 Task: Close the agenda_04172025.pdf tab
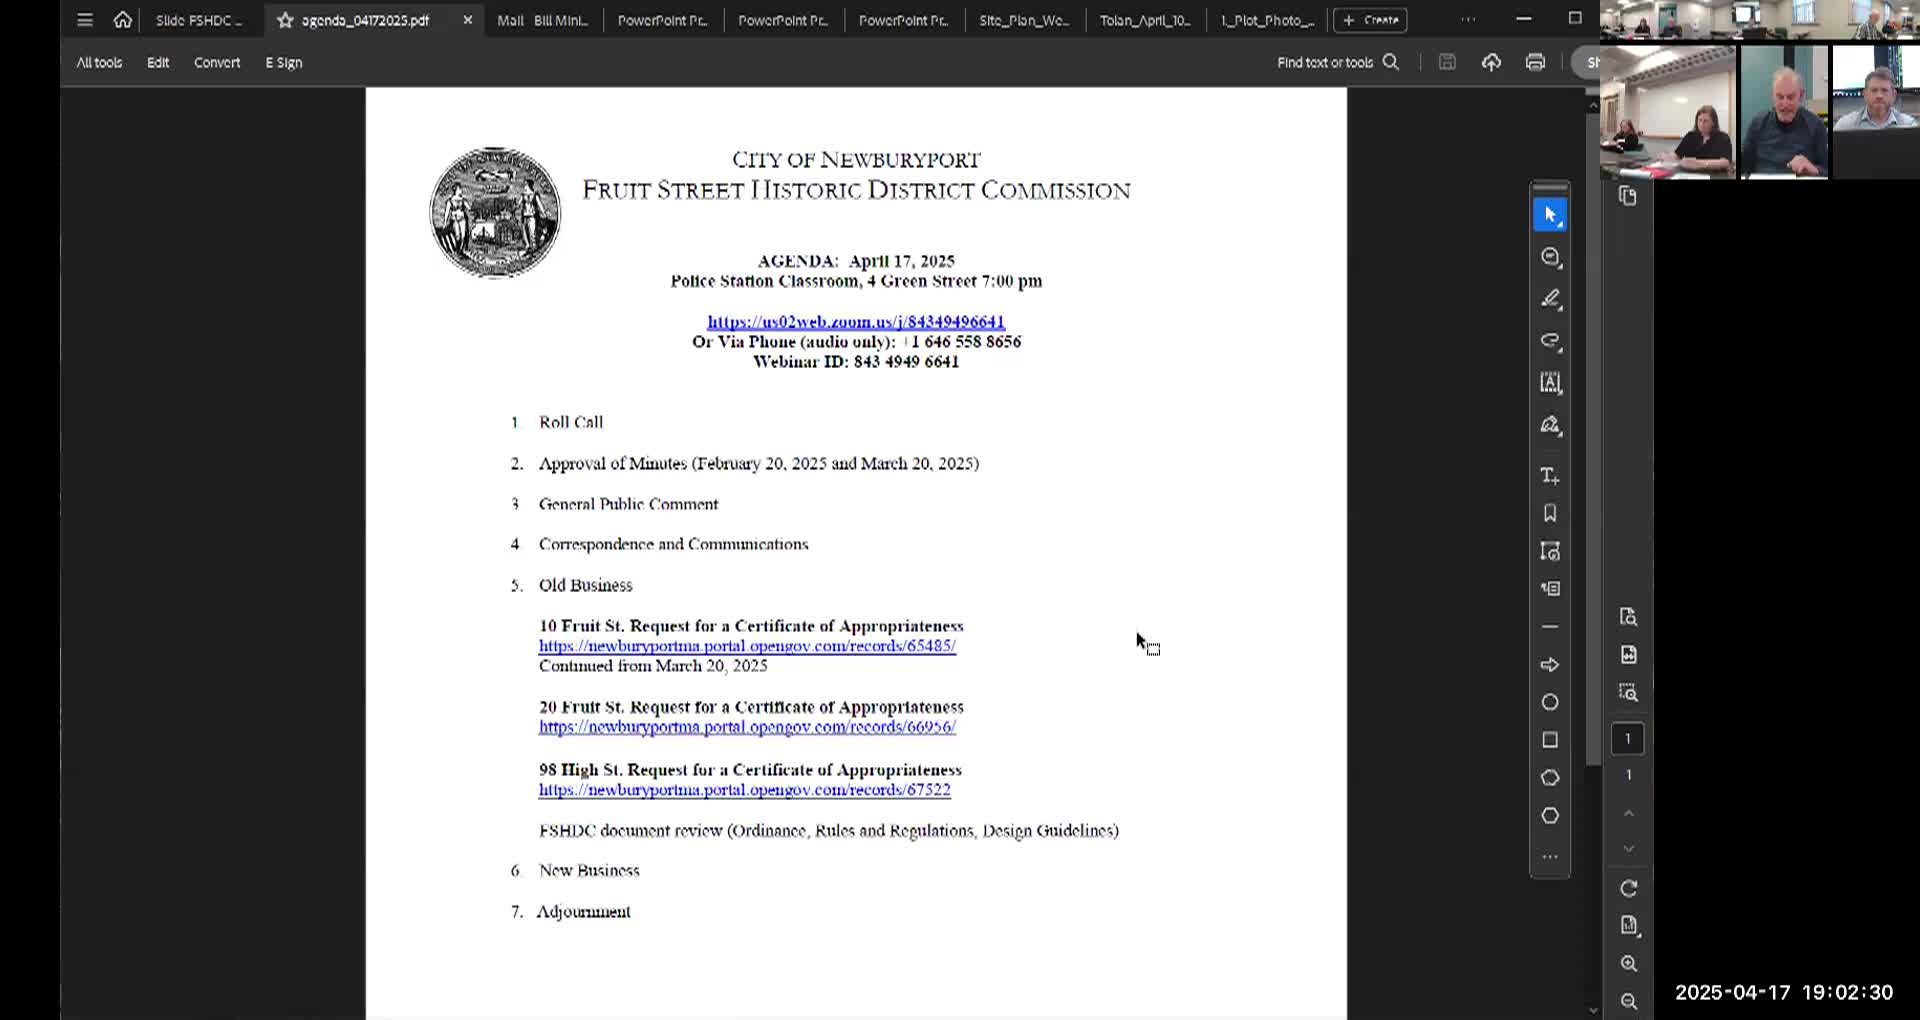pos(467,20)
